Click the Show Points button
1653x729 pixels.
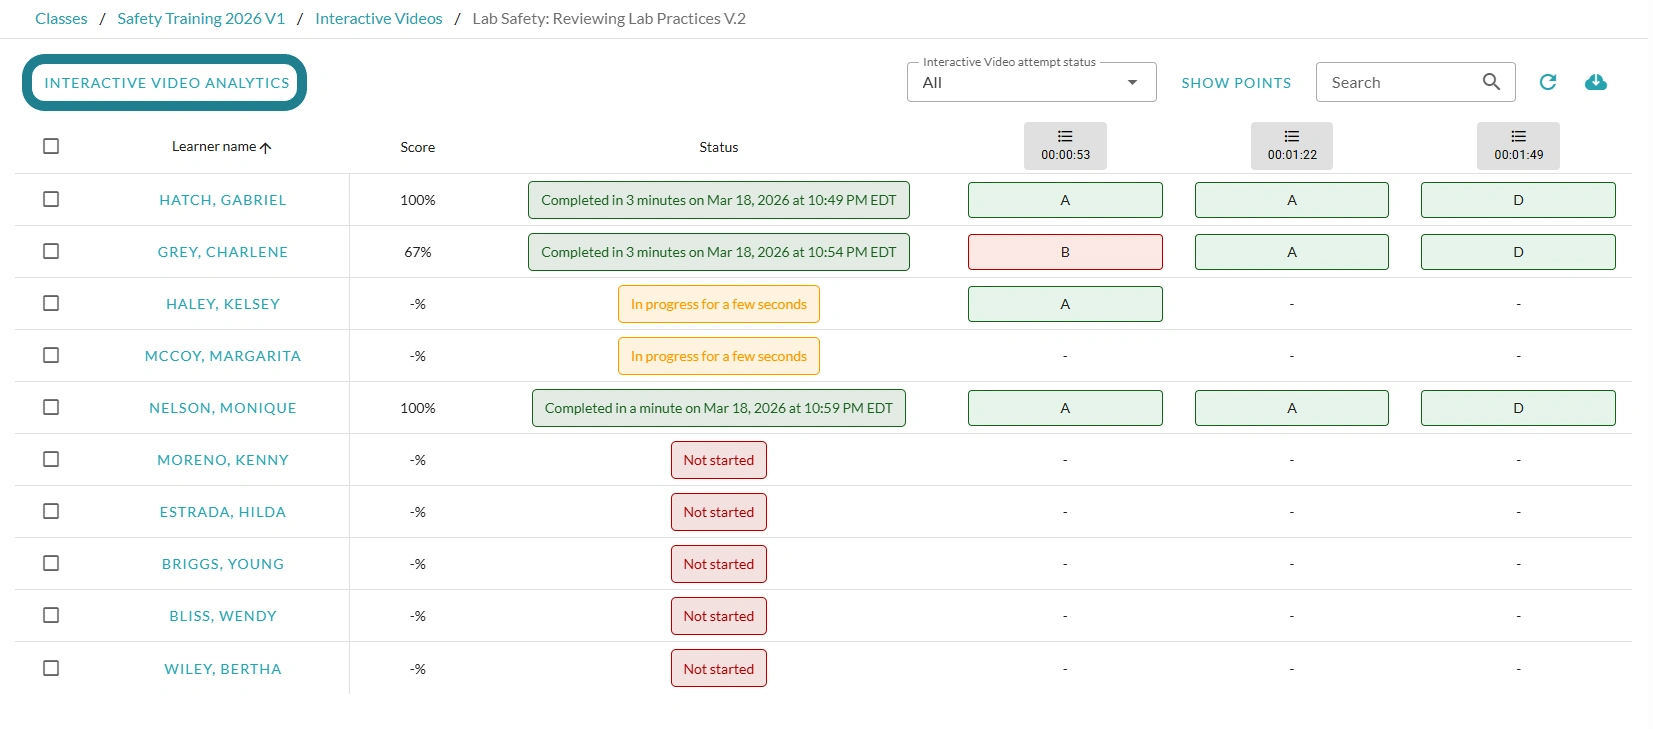pos(1236,83)
